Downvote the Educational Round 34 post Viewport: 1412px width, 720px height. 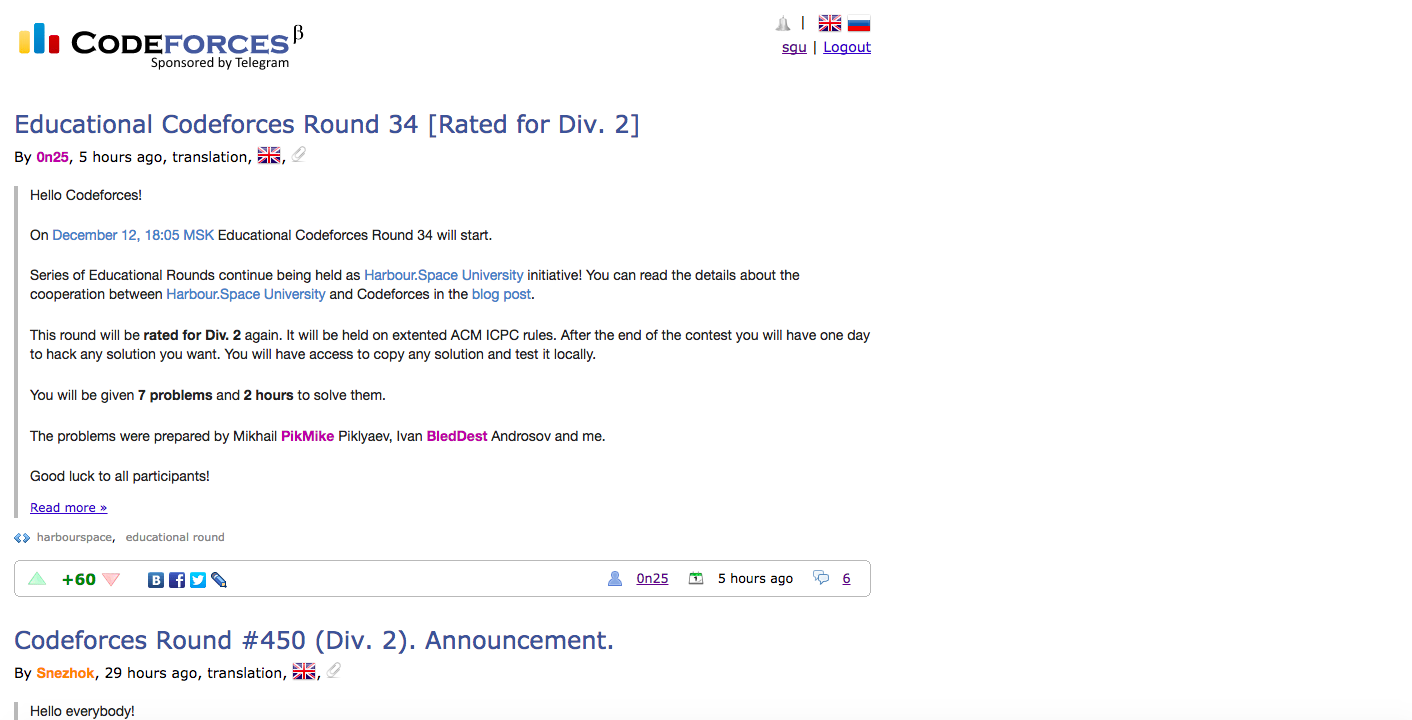tap(111, 579)
